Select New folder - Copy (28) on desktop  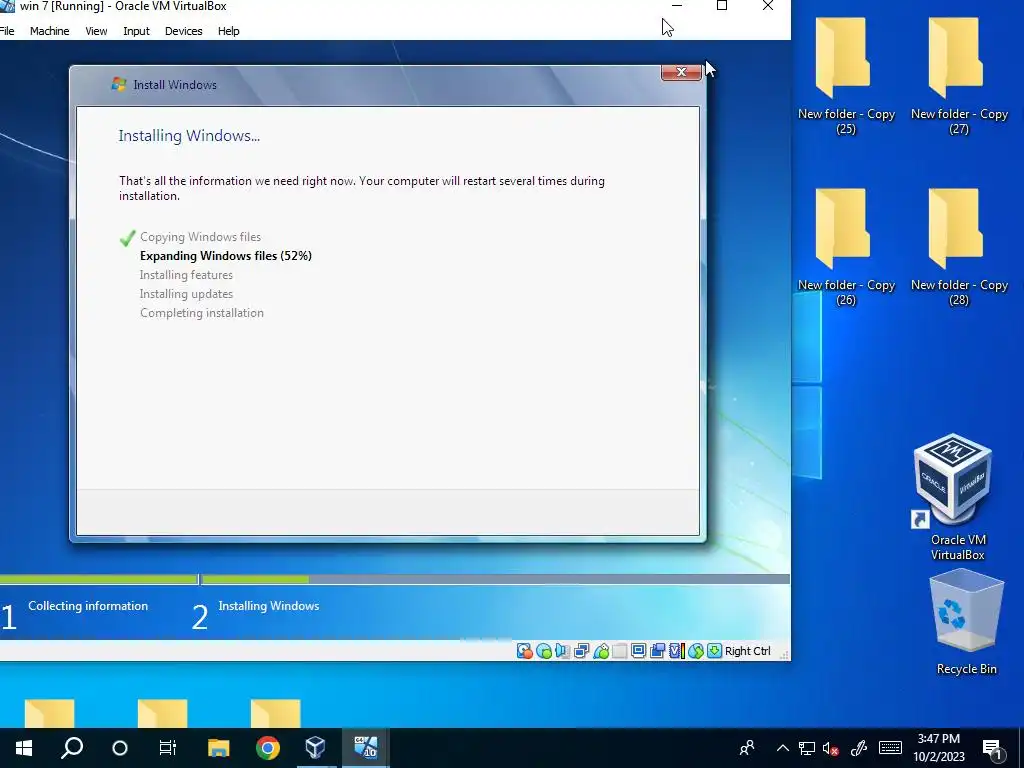(x=959, y=247)
